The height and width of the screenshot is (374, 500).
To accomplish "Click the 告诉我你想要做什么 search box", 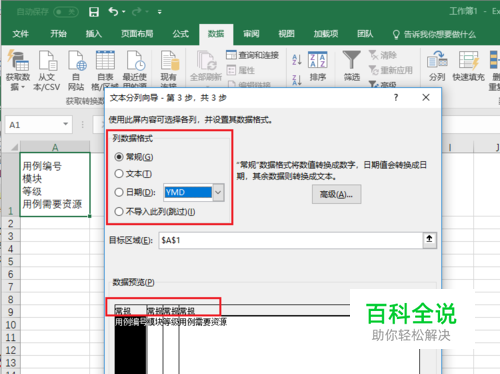I will (435, 34).
